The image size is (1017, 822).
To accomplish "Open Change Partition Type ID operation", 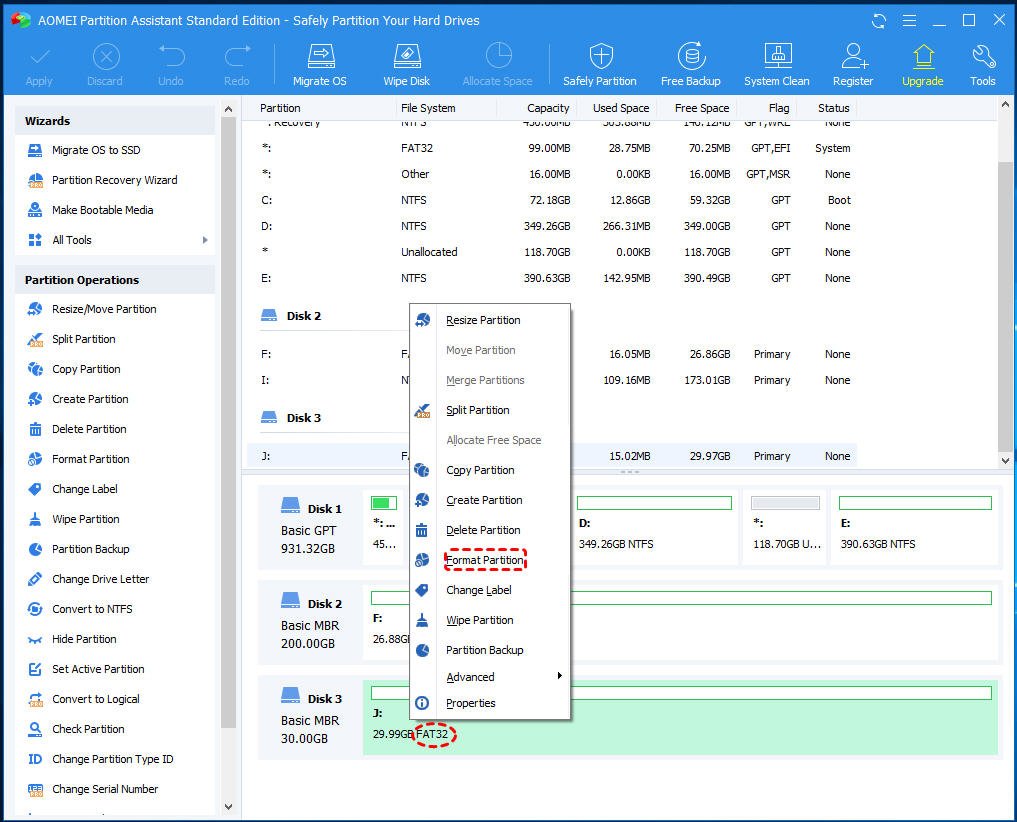I will pyautogui.click(x=112, y=759).
